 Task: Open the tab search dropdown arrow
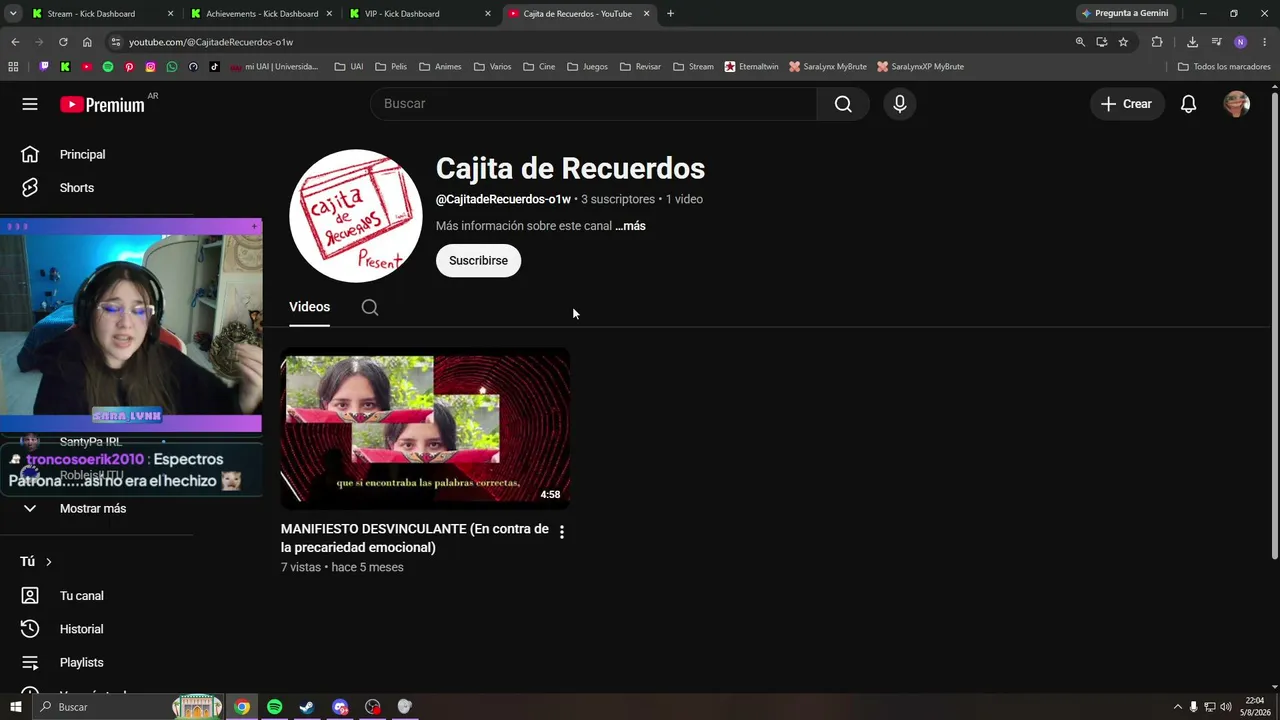[13, 14]
